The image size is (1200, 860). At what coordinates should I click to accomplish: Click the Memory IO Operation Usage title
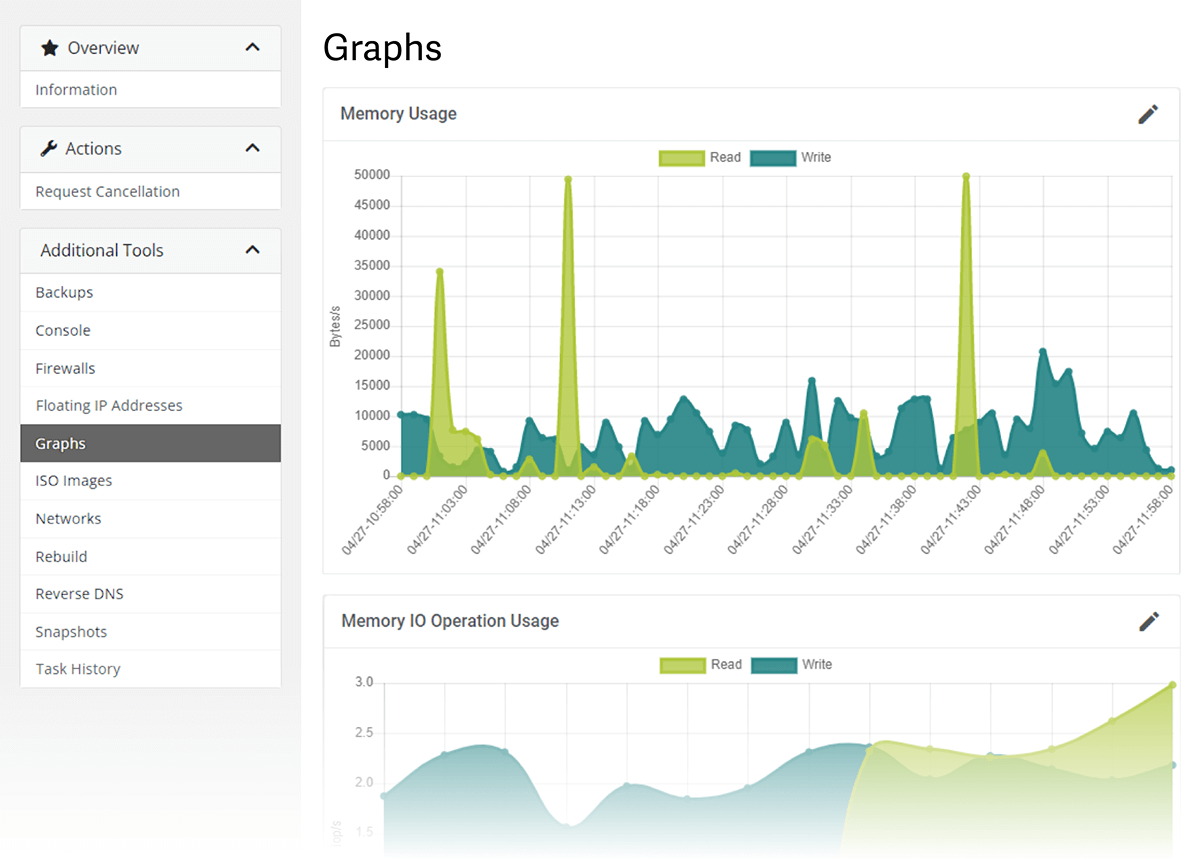coord(450,621)
